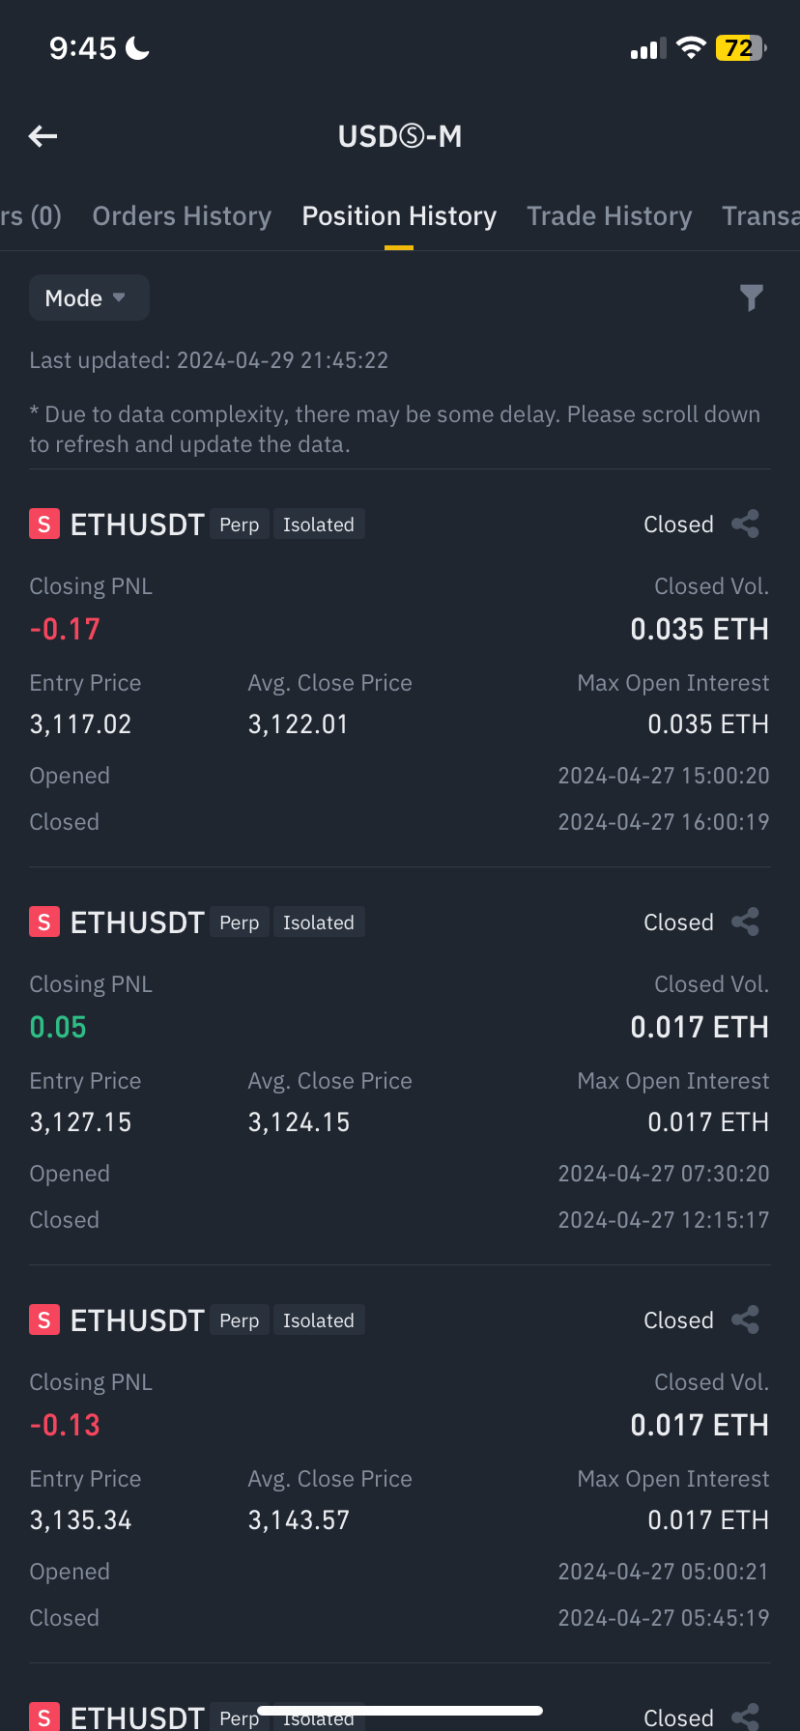
Task: Tap the short badge beside first ETHUSDT
Action: coord(44,524)
